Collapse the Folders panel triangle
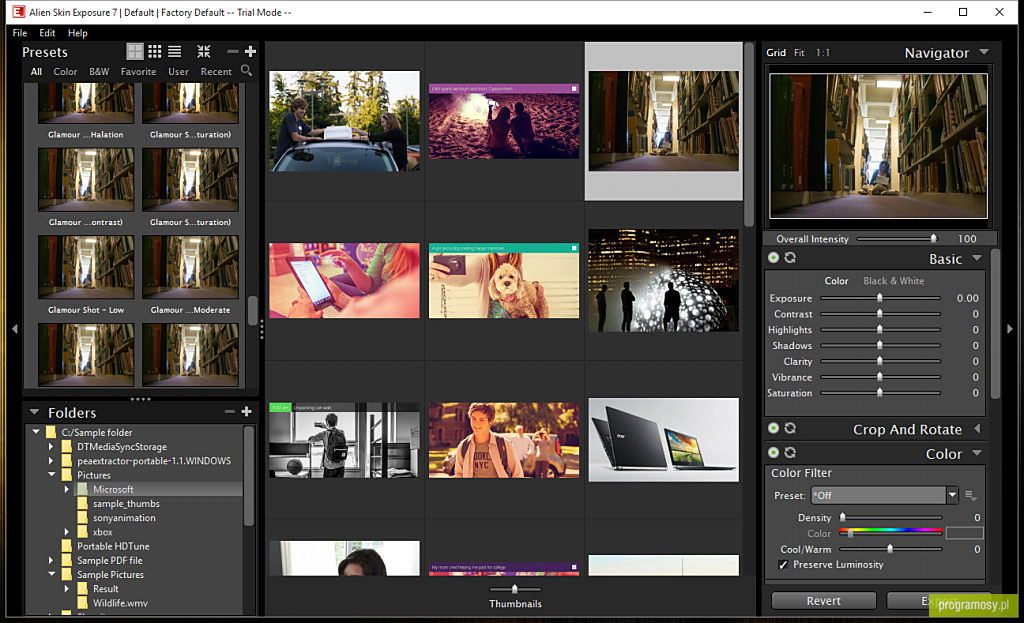The image size is (1024, 623). pyautogui.click(x=34, y=412)
